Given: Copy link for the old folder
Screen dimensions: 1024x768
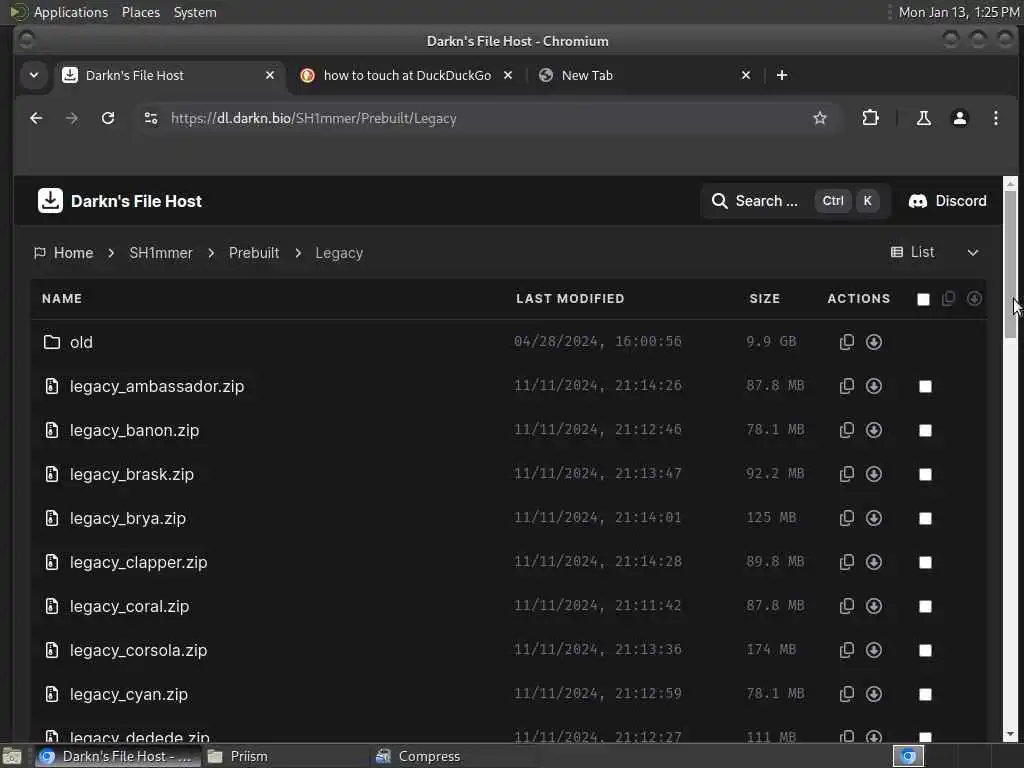Looking at the screenshot, I should [846, 342].
